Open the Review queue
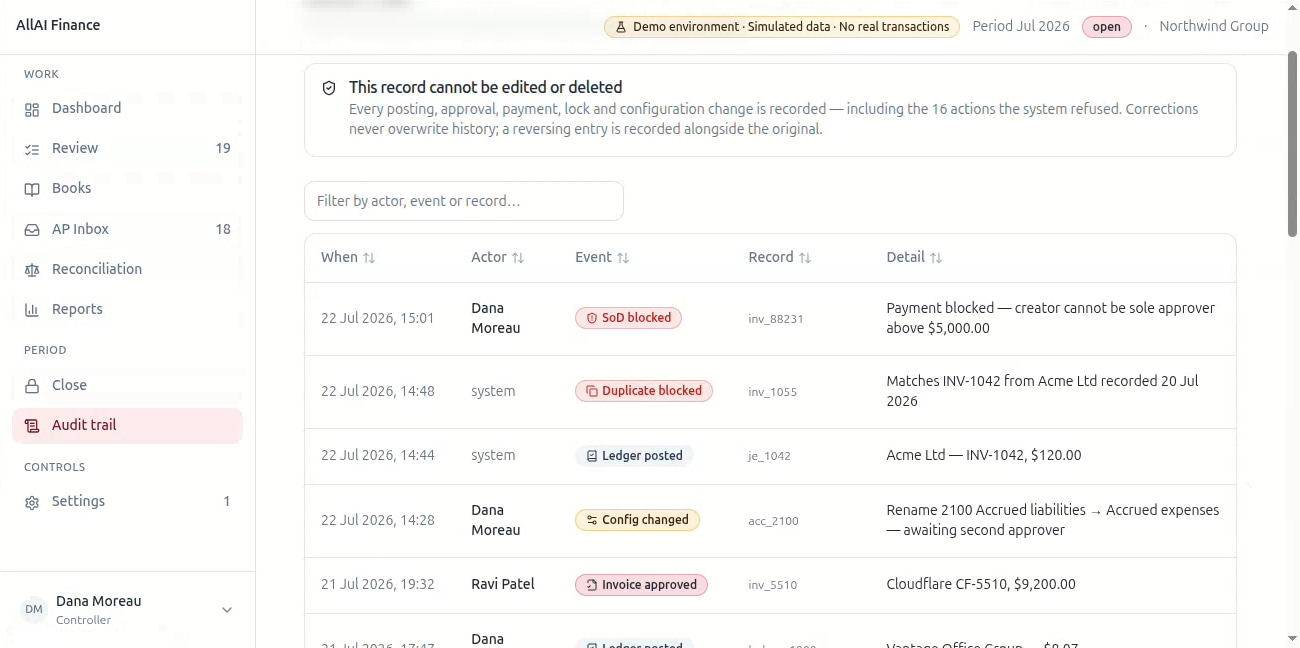This screenshot has height=648, width=1300. tap(127, 148)
